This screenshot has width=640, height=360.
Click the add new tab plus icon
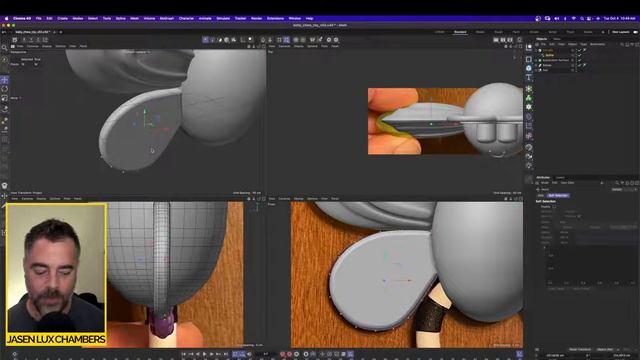pos(61,32)
